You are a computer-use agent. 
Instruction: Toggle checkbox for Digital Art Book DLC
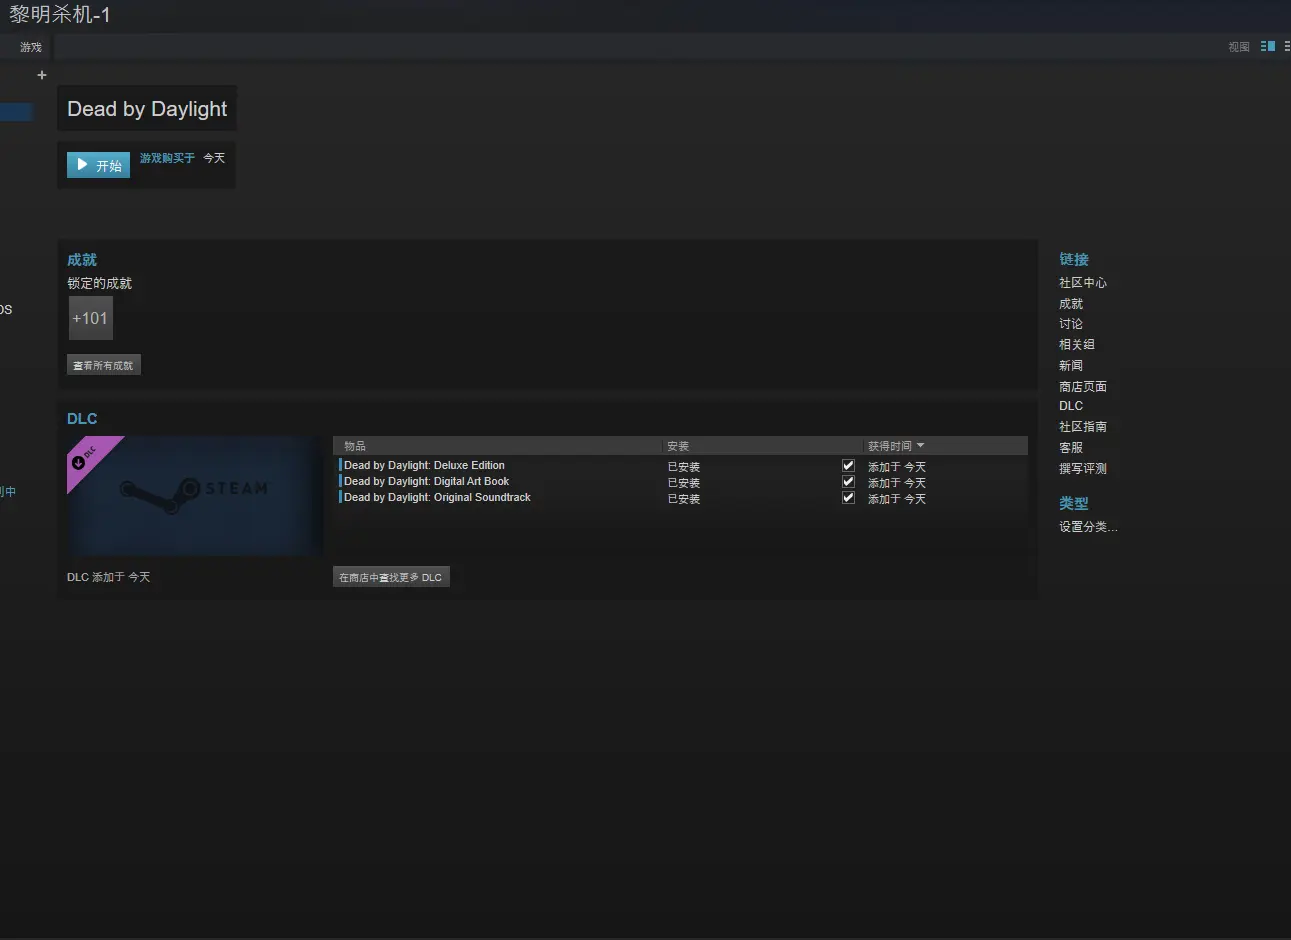tap(848, 482)
